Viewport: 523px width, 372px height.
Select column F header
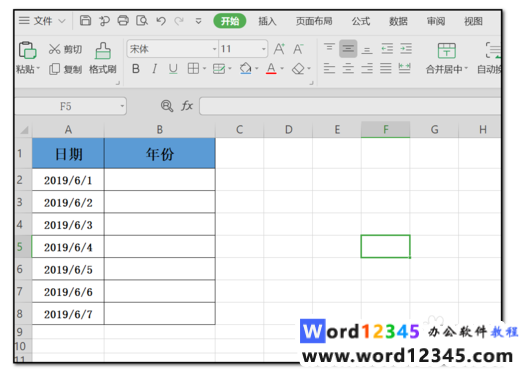[386, 129]
